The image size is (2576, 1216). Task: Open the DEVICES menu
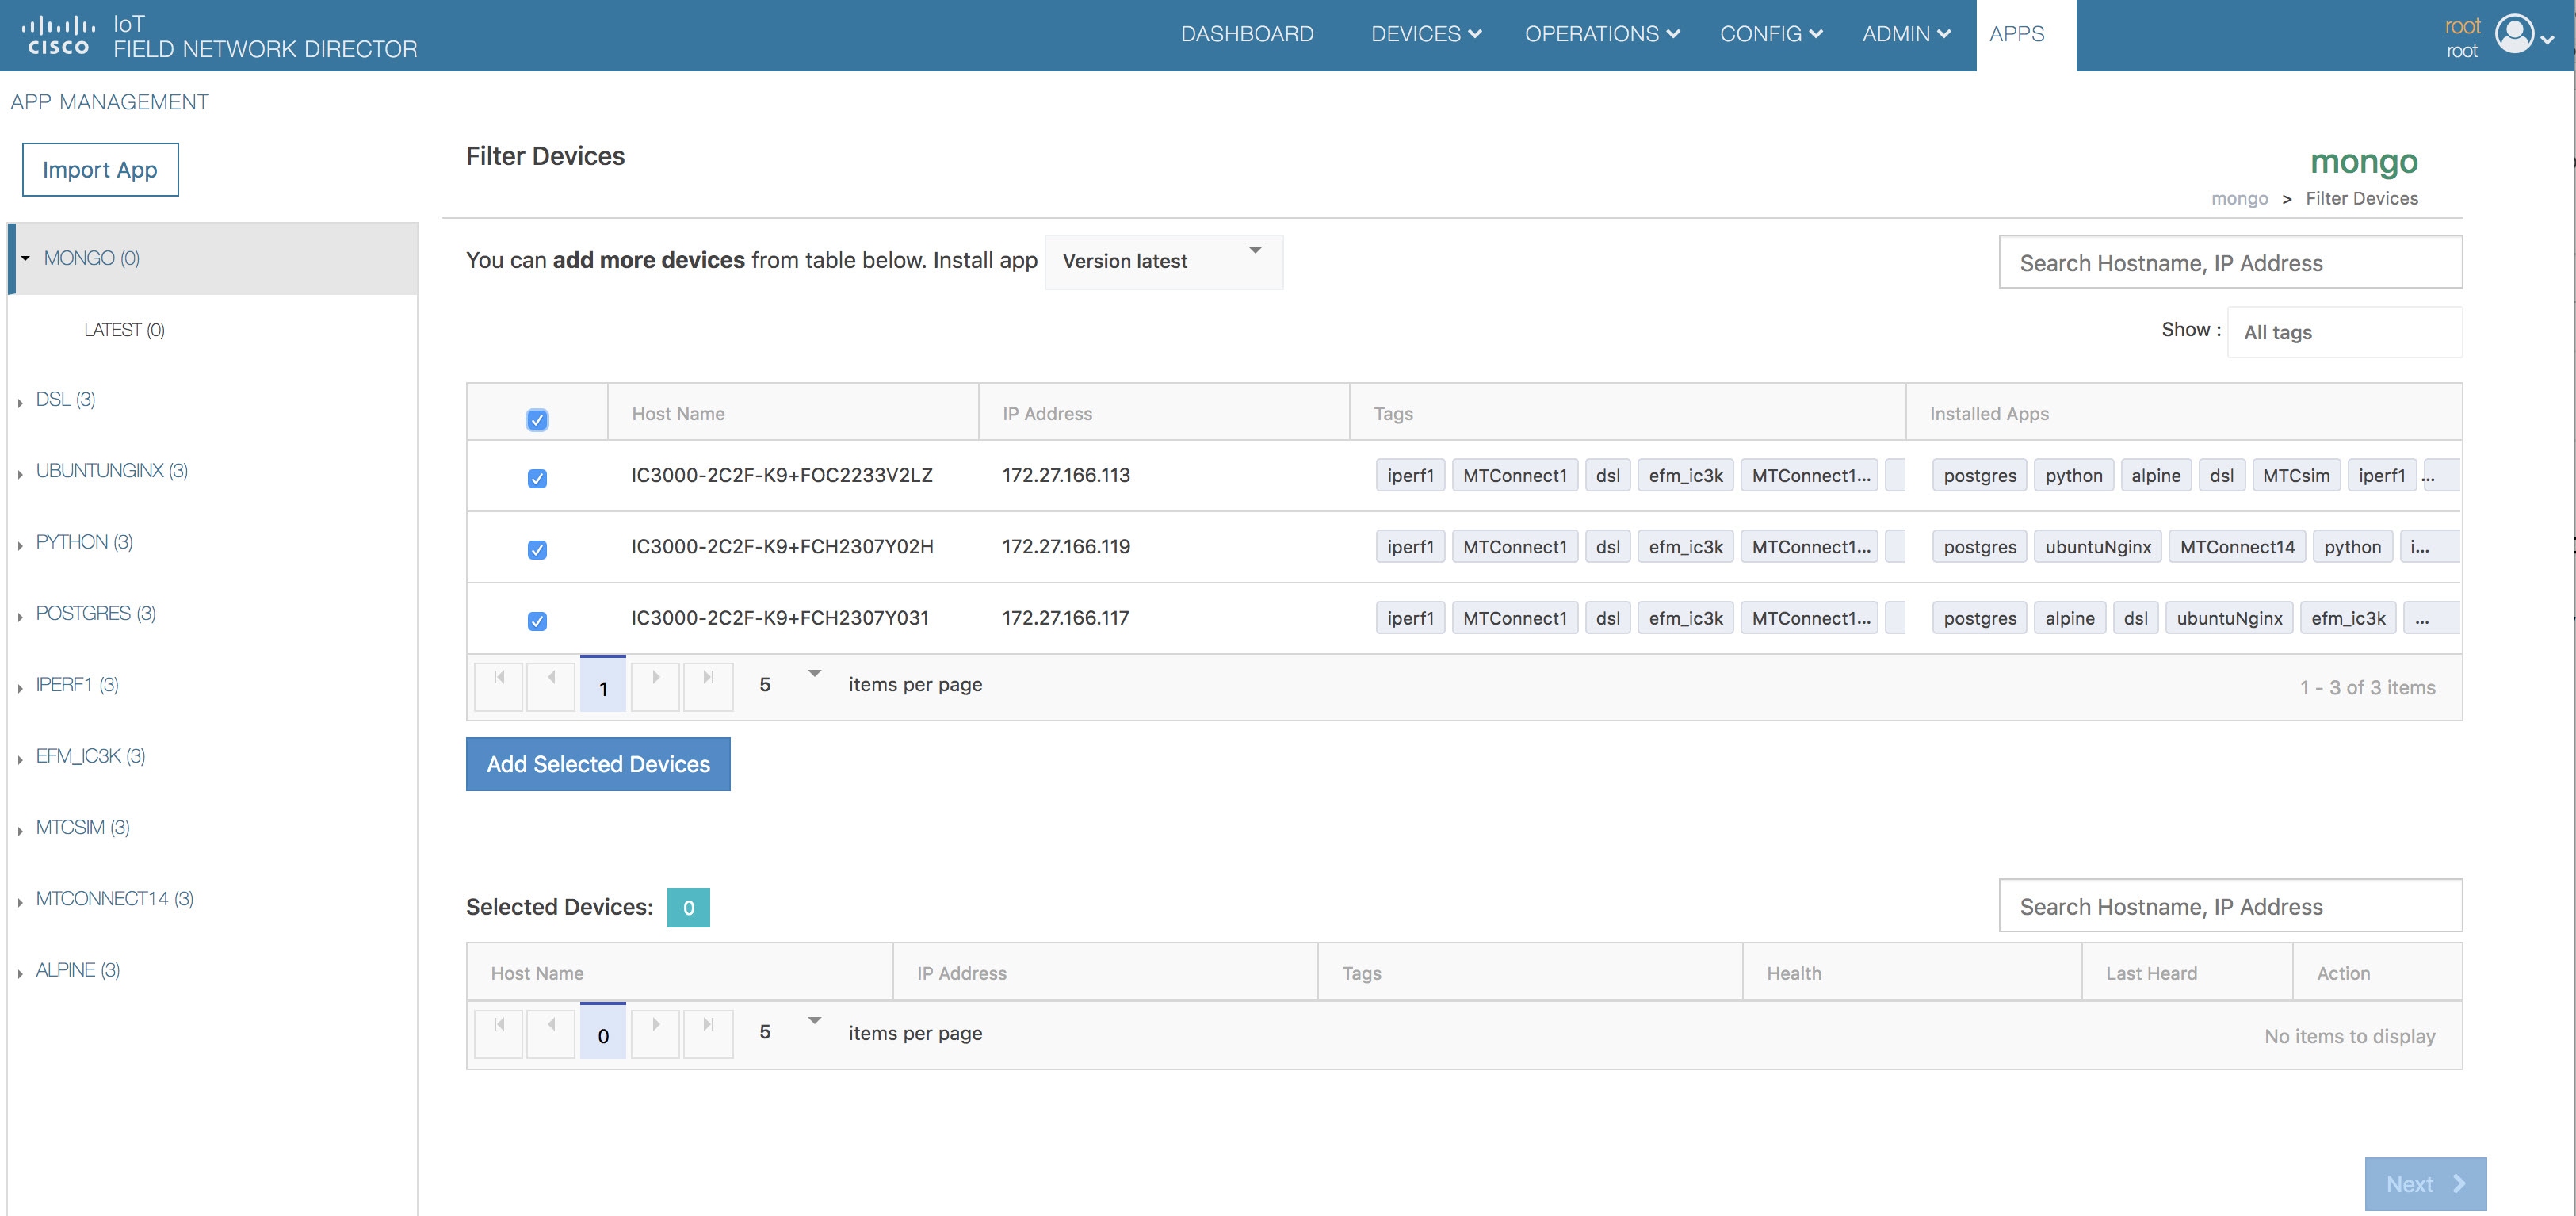click(1426, 34)
